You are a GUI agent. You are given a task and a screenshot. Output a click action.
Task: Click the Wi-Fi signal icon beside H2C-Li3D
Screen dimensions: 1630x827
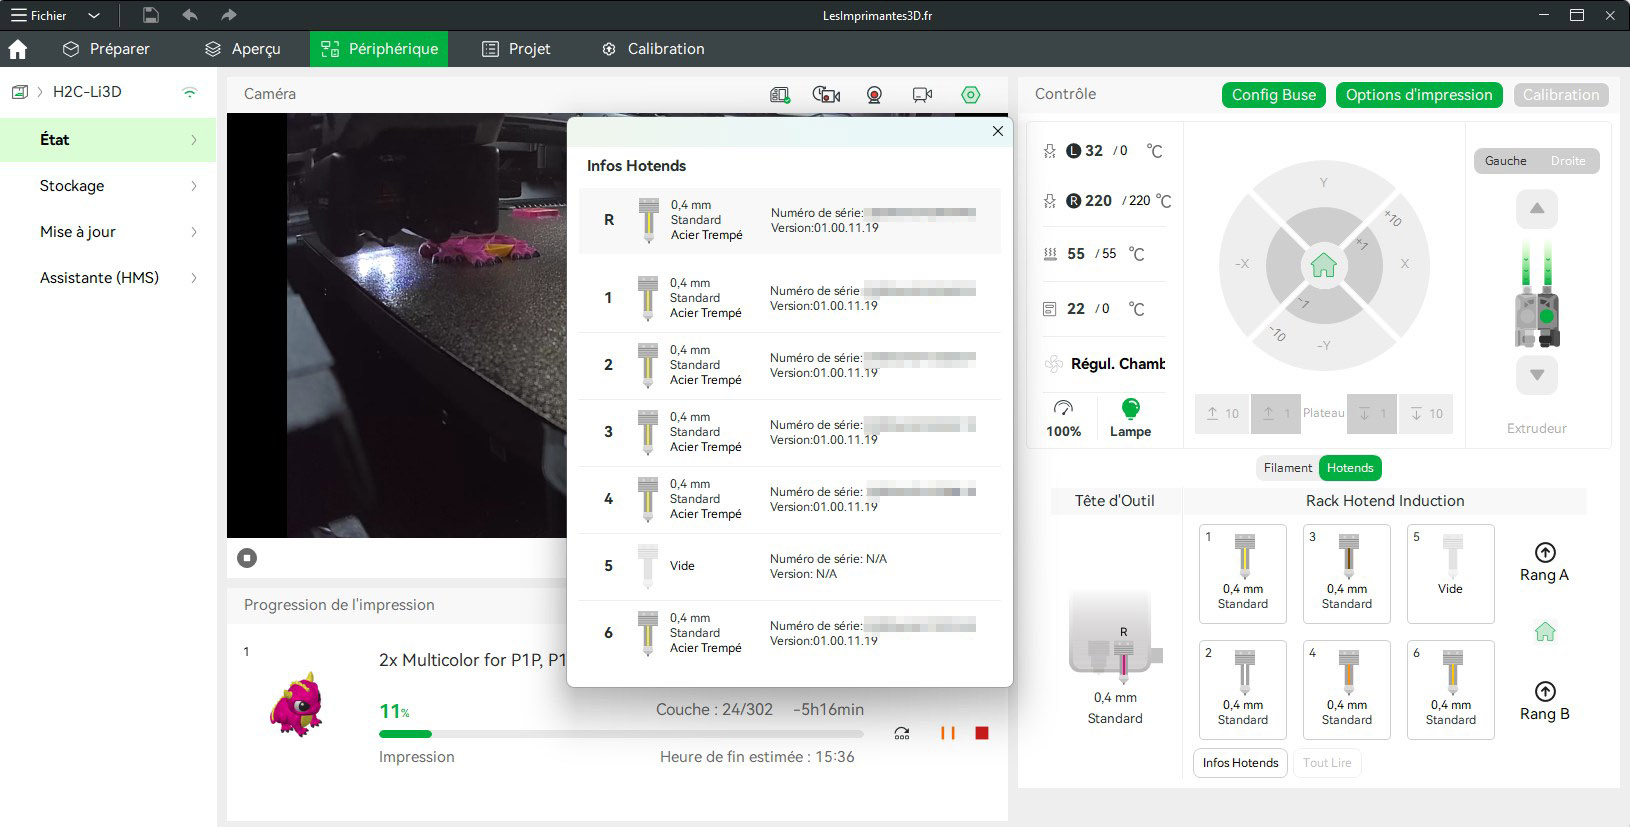[189, 92]
